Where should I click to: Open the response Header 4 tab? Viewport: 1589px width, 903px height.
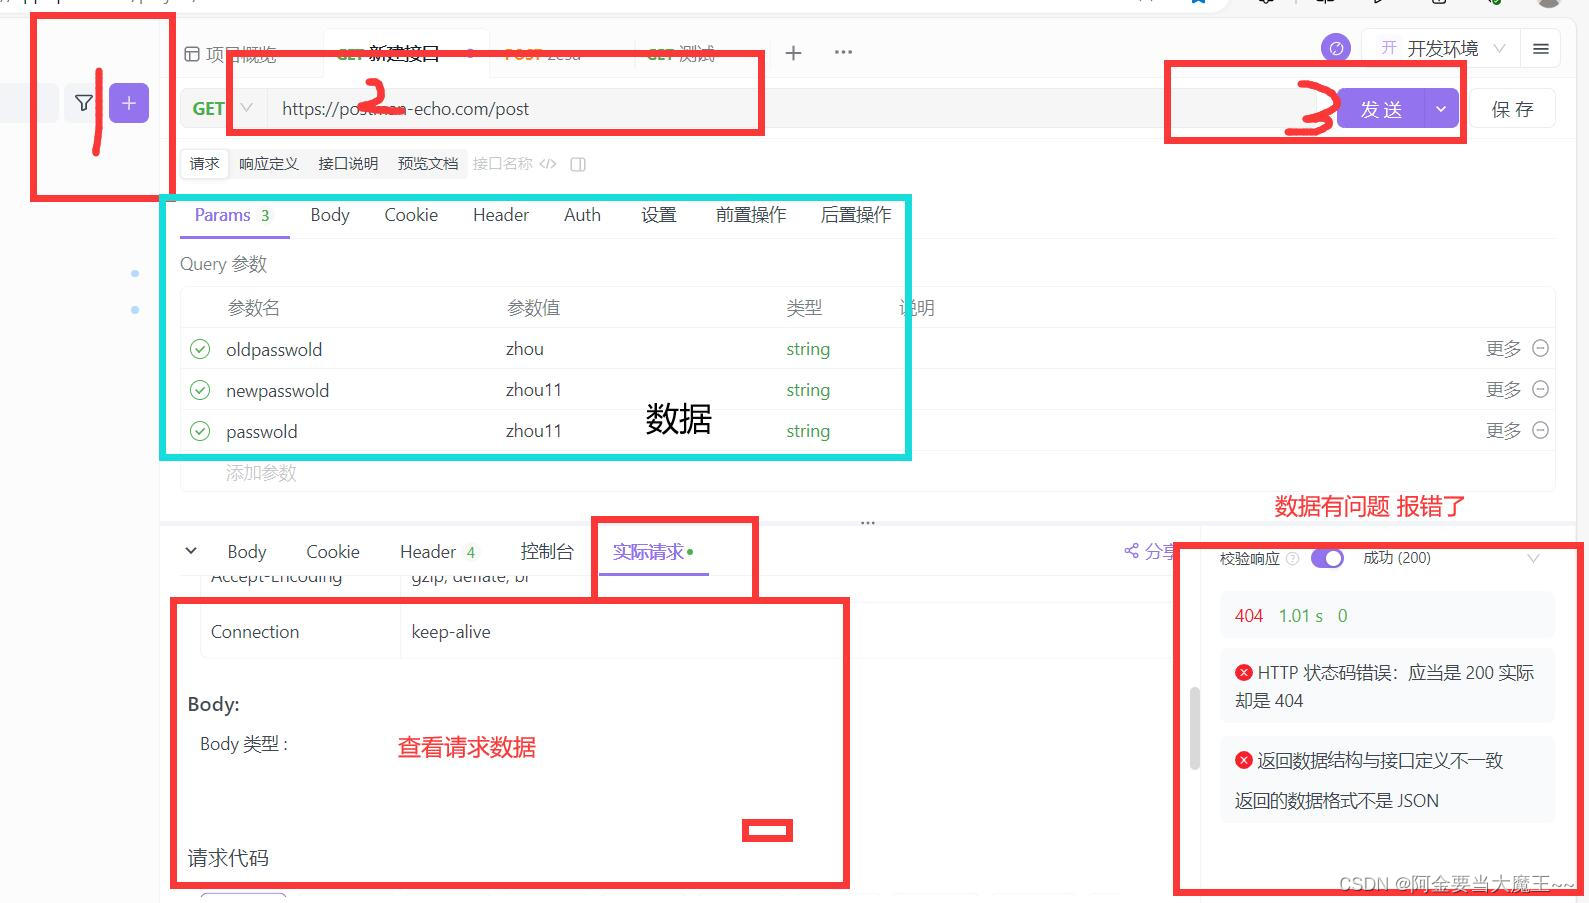point(438,552)
